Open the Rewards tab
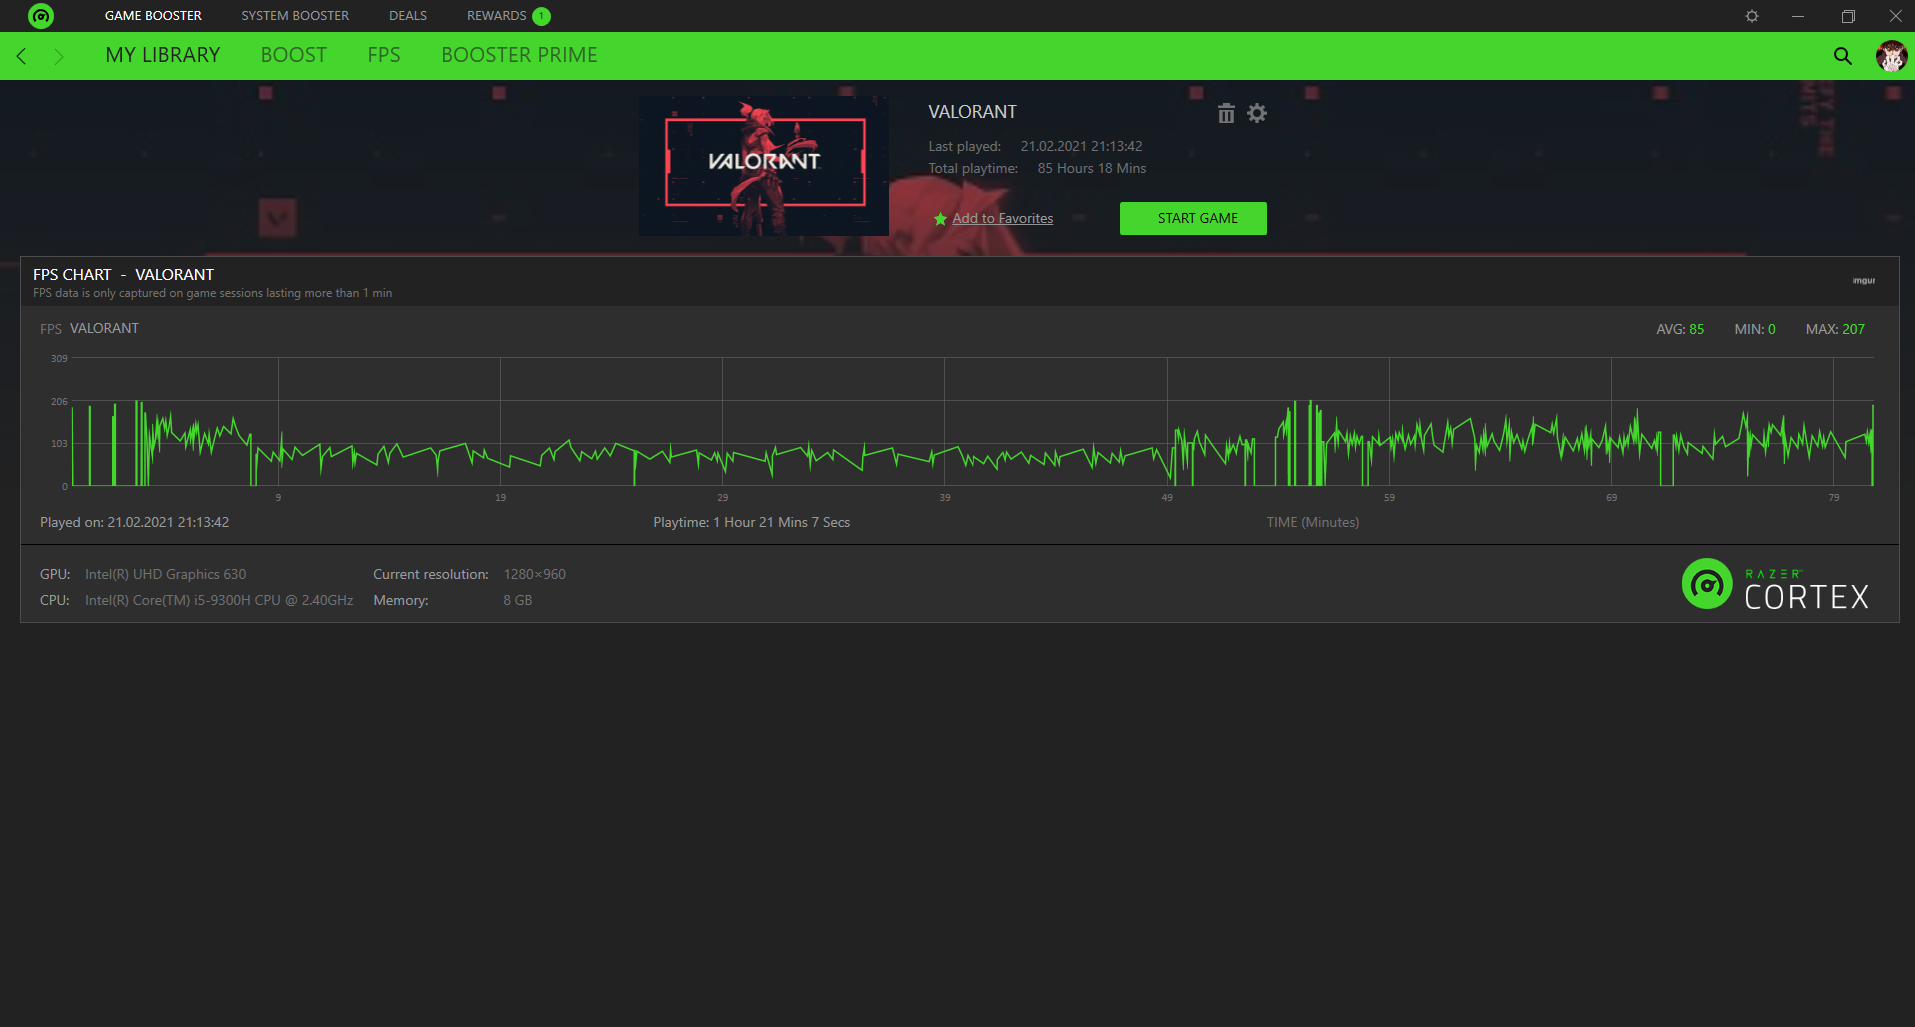The width and height of the screenshot is (1915, 1027). pyautogui.click(x=497, y=16)
